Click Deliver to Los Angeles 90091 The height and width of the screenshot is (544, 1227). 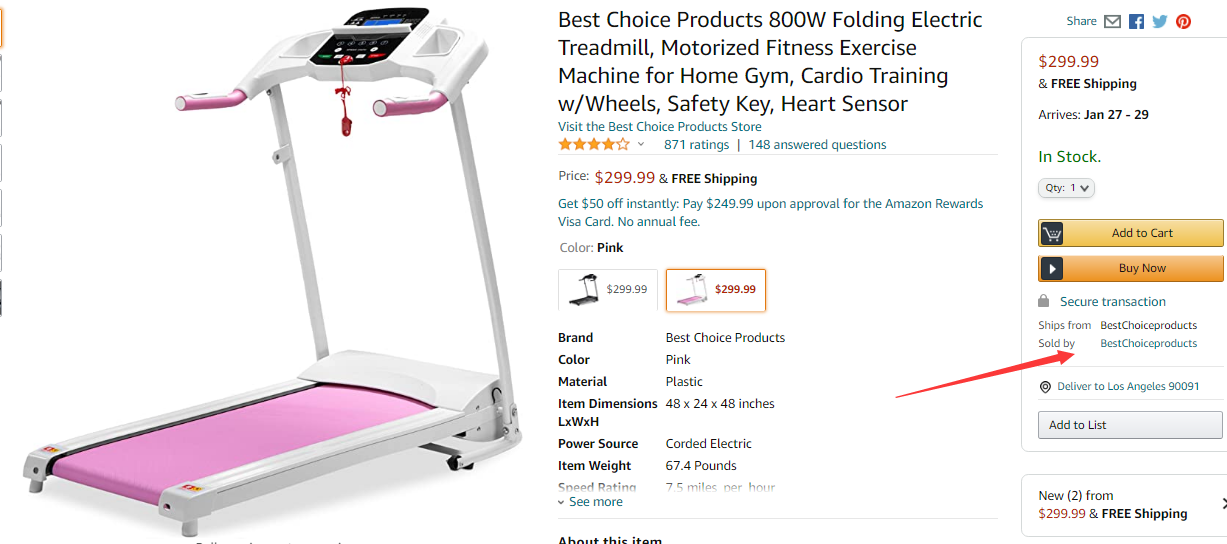(1128, 386)
